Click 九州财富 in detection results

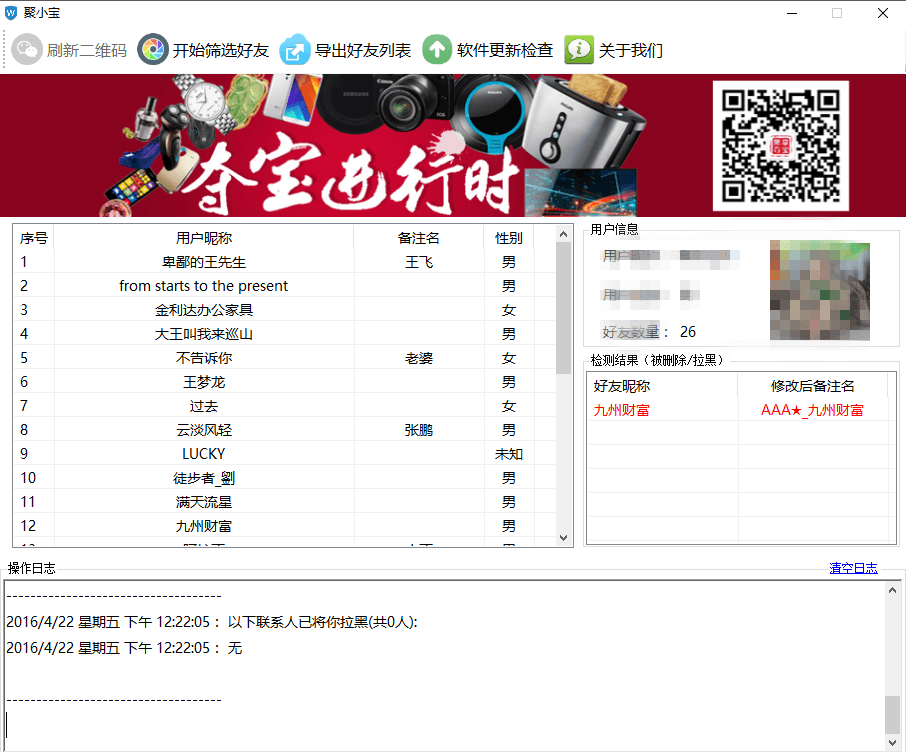click(x=621, y=410)
